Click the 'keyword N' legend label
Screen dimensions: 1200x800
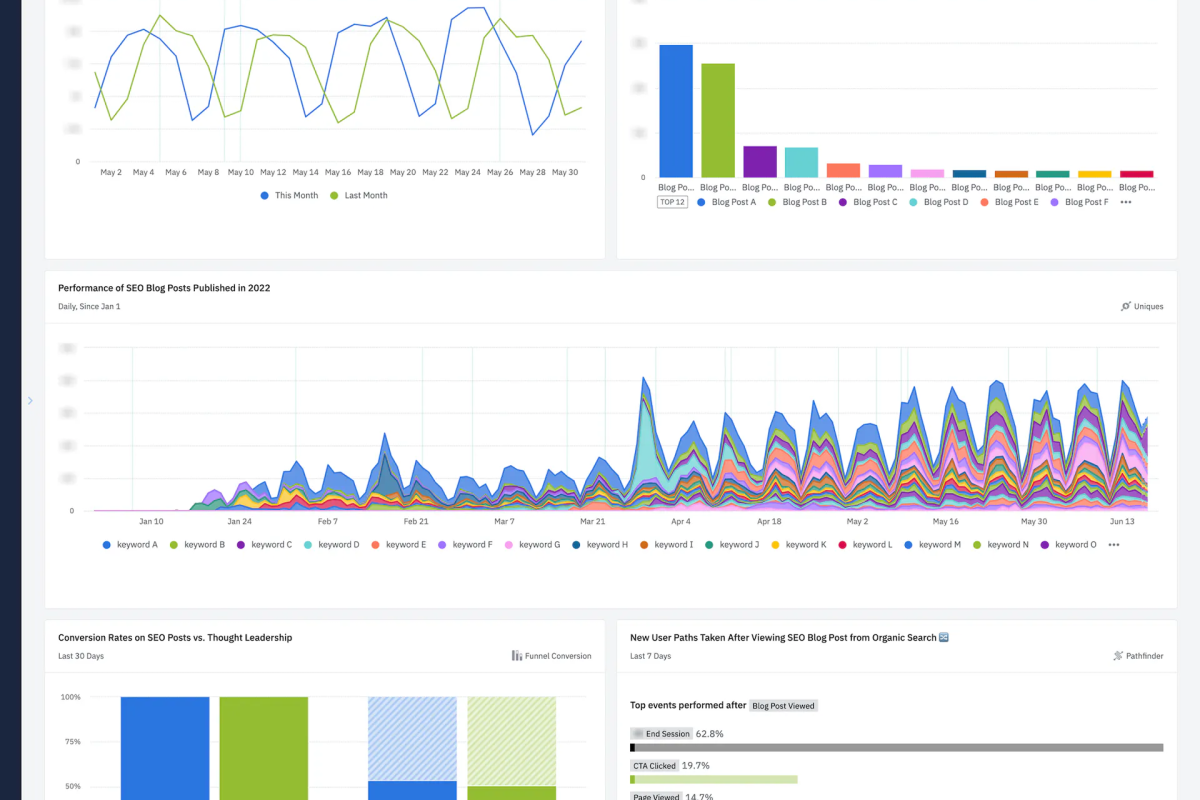coord(1008,545)
